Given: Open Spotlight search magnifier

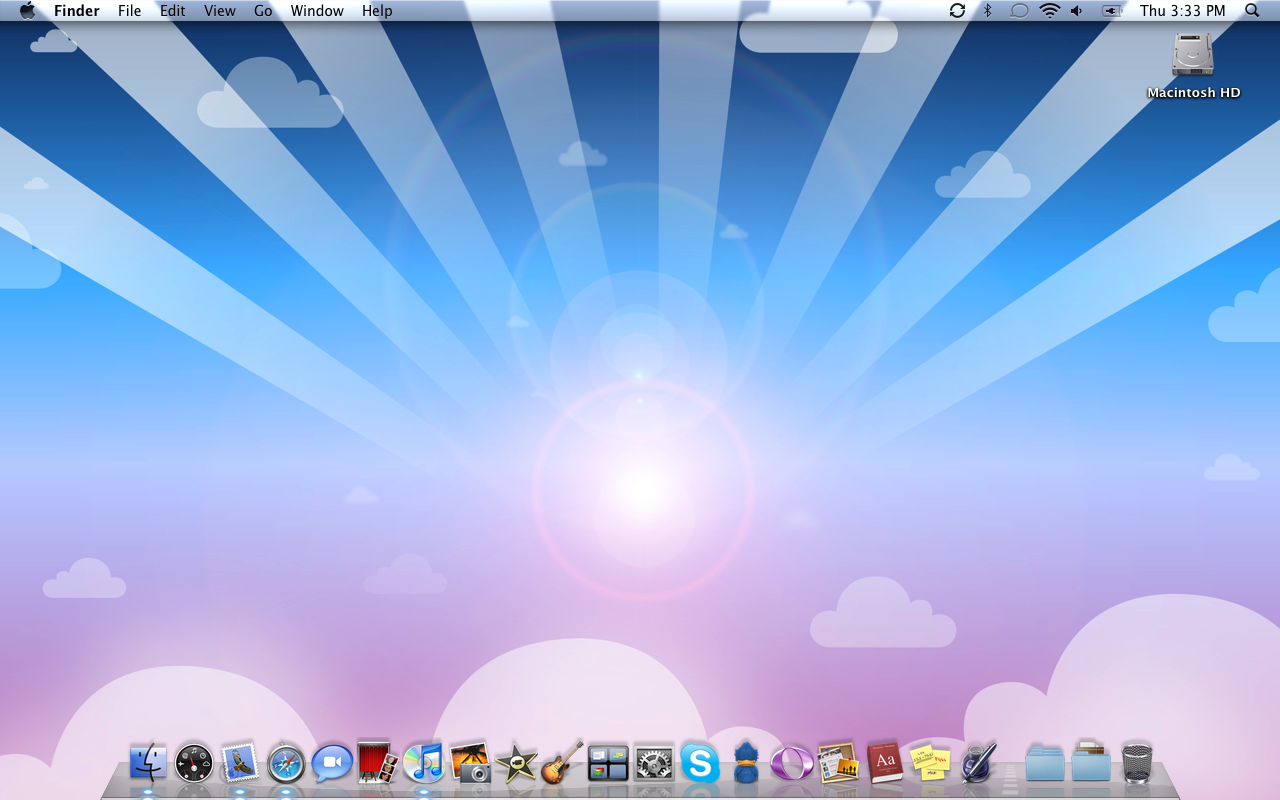Looking at the screenshot, I should tap(1252, 11).
